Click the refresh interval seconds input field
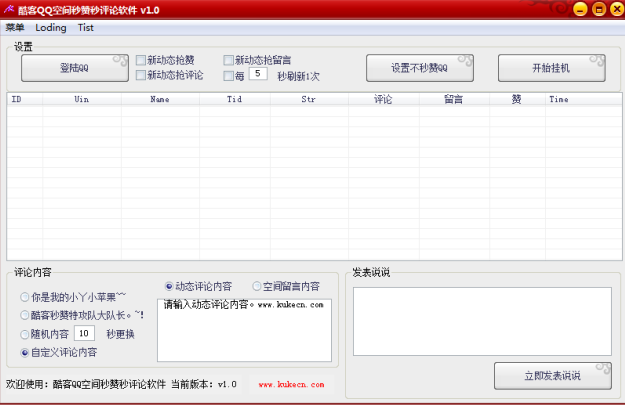The image size is (625, 405). click(258, 74)
